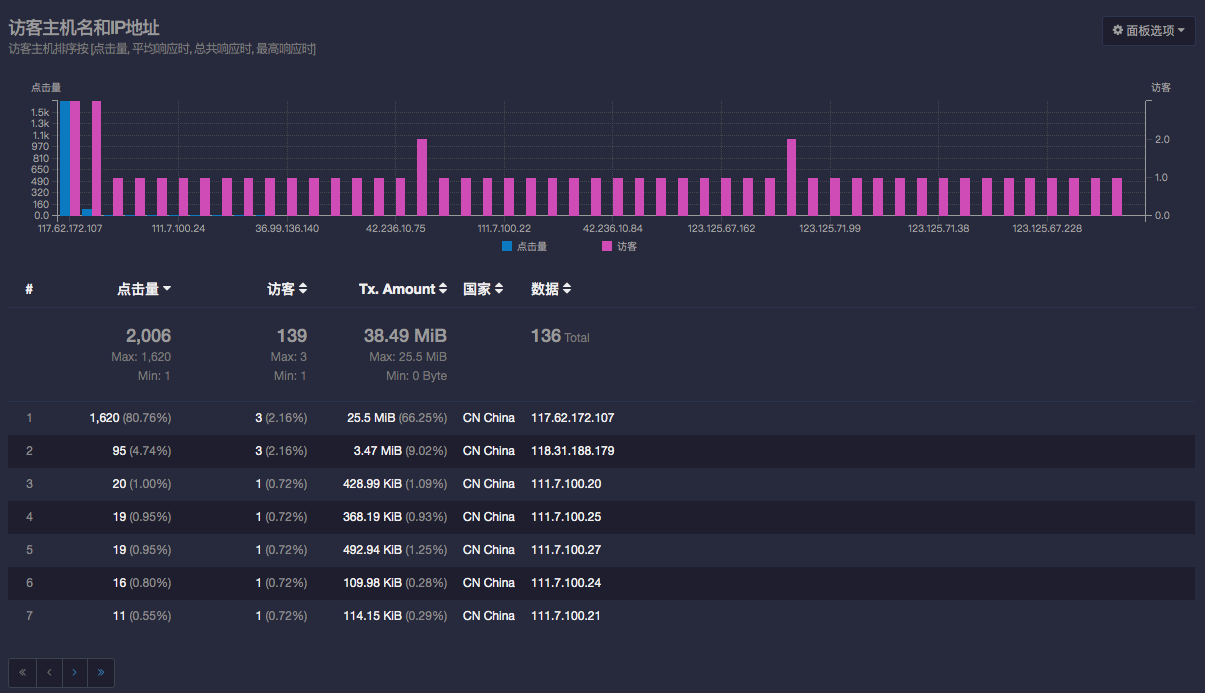Click the first-page double-arrow pagination icon

point(21,672)
